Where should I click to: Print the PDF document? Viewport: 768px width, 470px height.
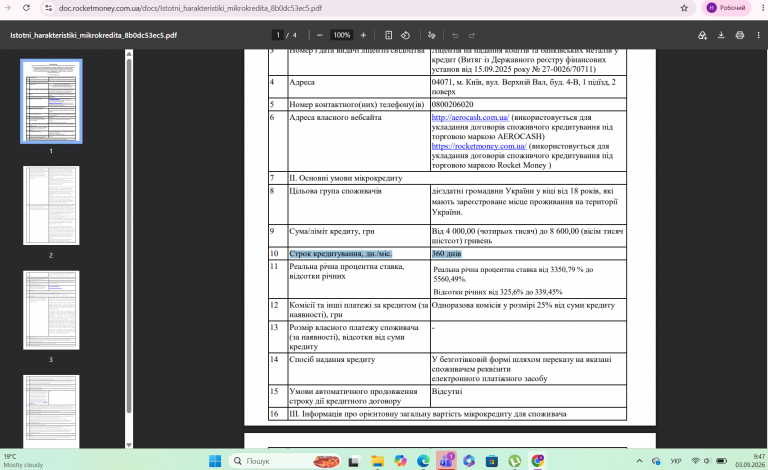[740, 35]
